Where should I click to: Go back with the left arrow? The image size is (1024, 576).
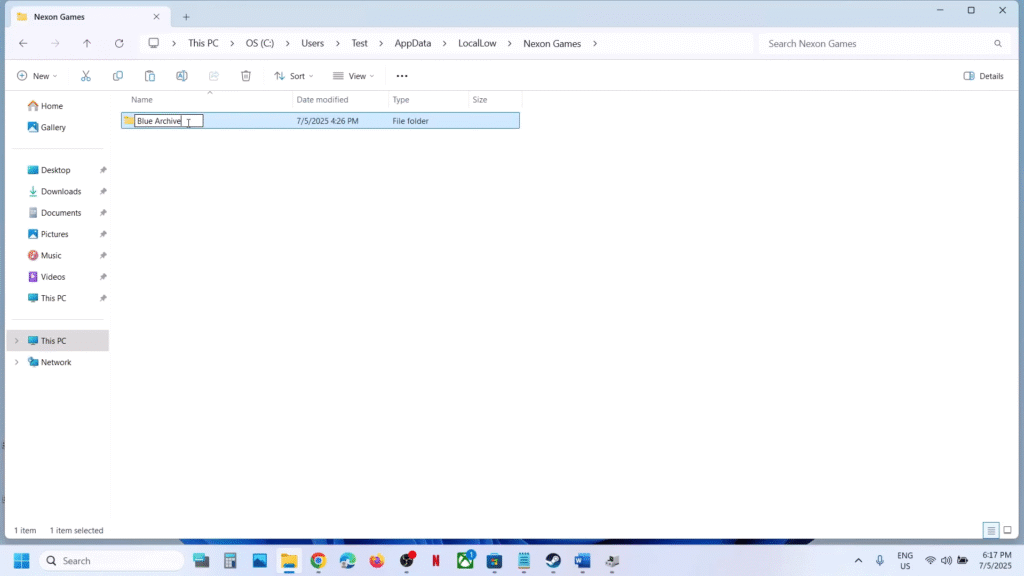[x=24, y=43]
